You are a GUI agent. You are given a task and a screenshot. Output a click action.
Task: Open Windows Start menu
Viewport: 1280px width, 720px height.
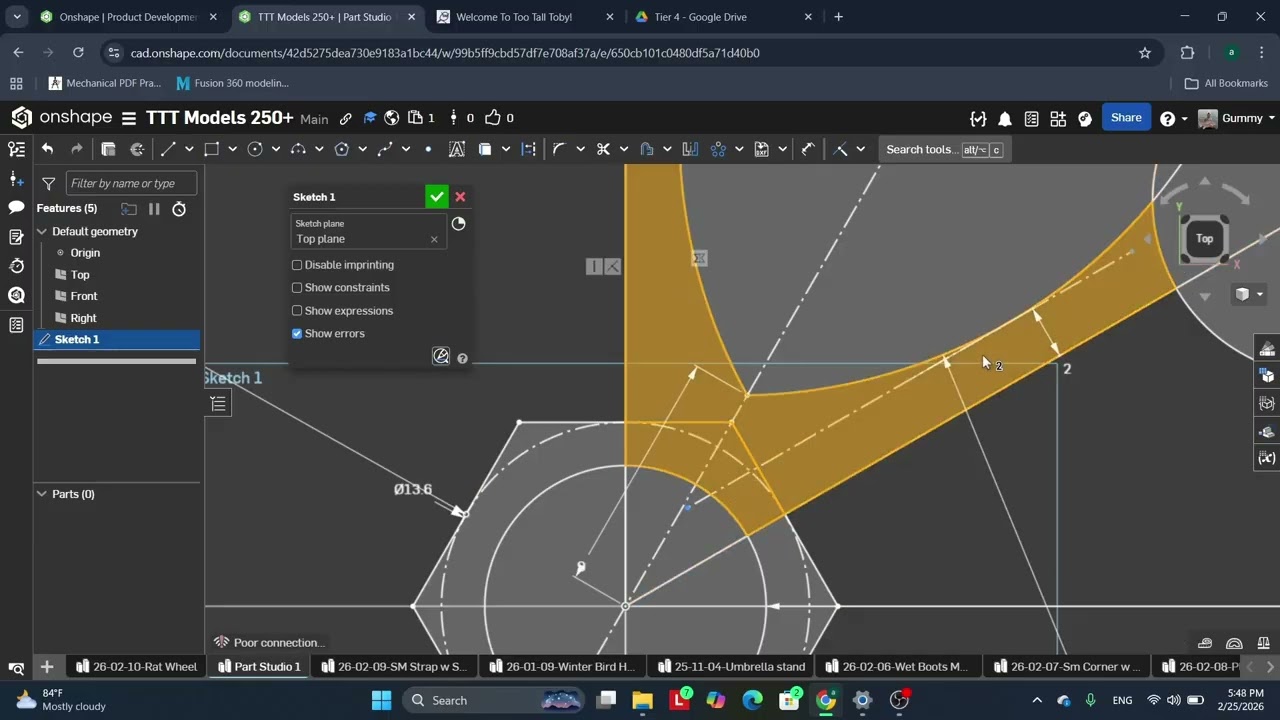click(x=382, y=700)
